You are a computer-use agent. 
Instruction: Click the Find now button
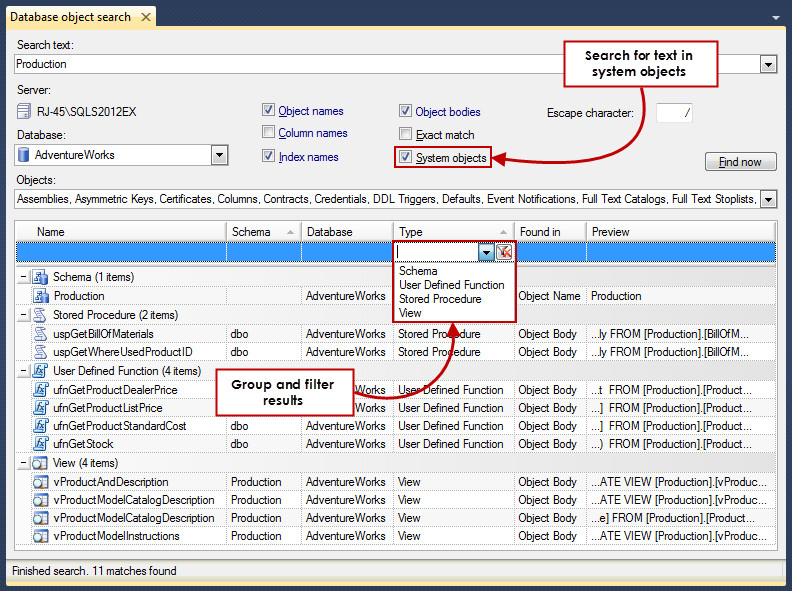740,162
